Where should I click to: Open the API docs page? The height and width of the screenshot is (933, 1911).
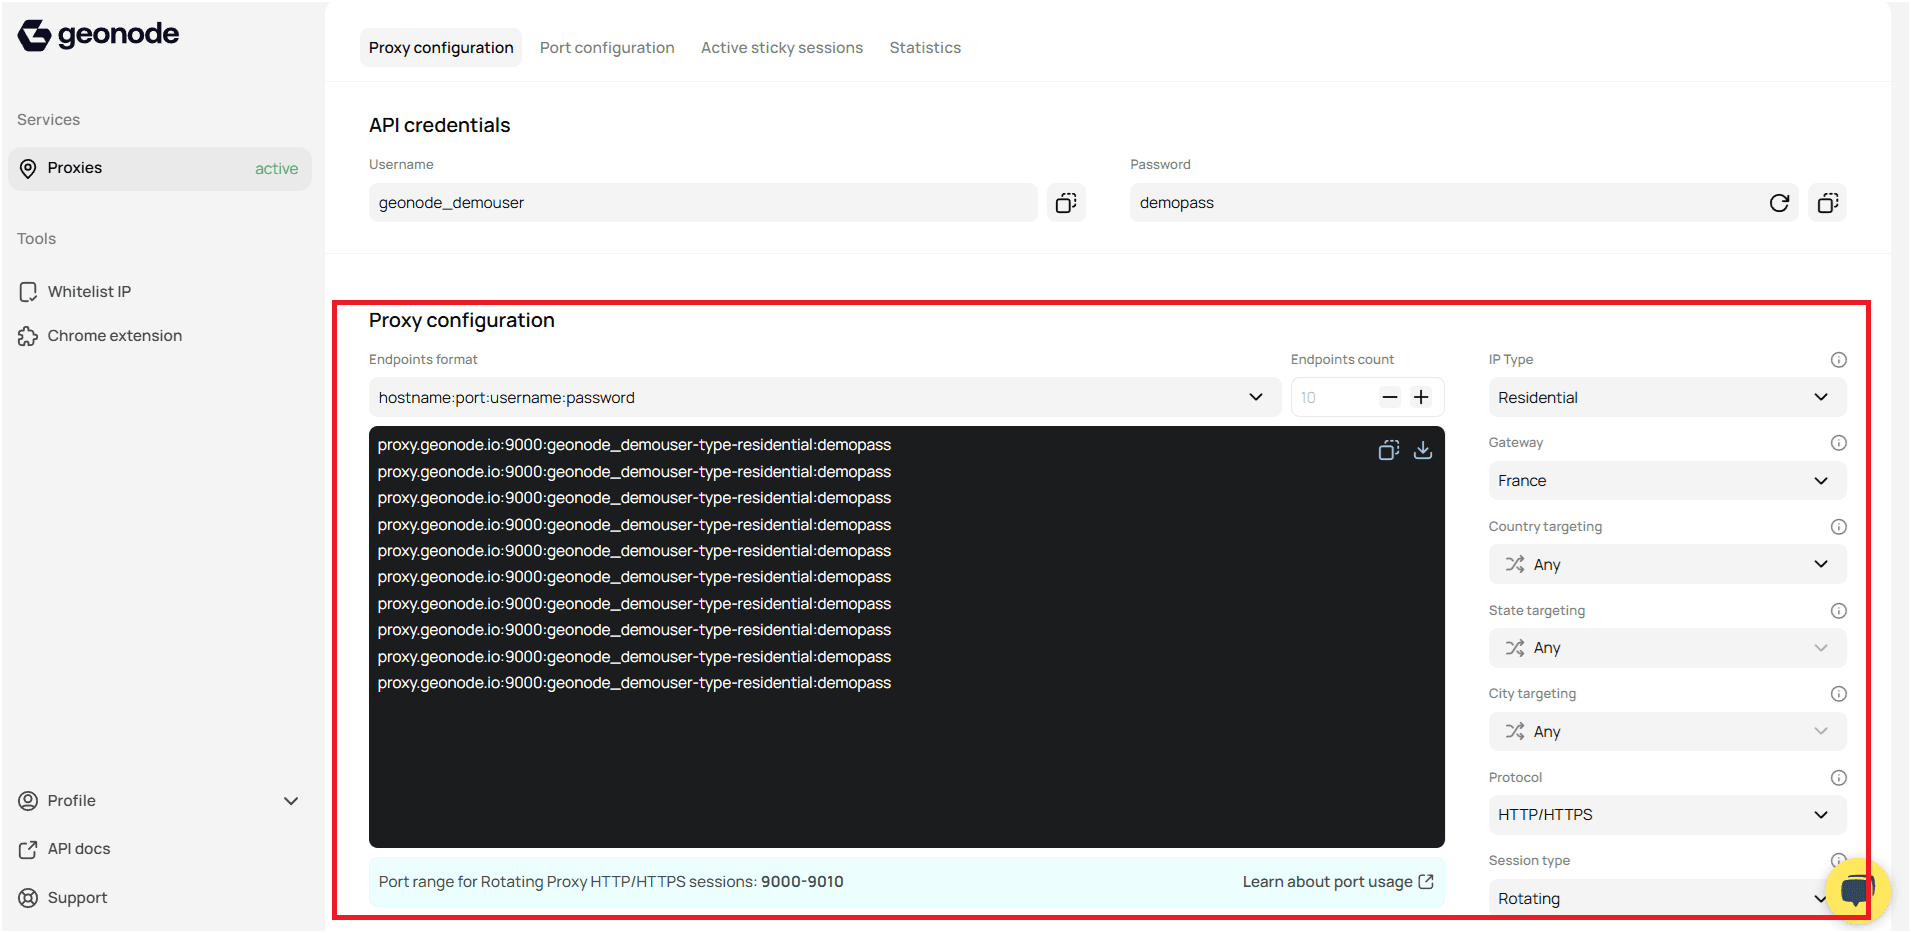tap(78, 848)
